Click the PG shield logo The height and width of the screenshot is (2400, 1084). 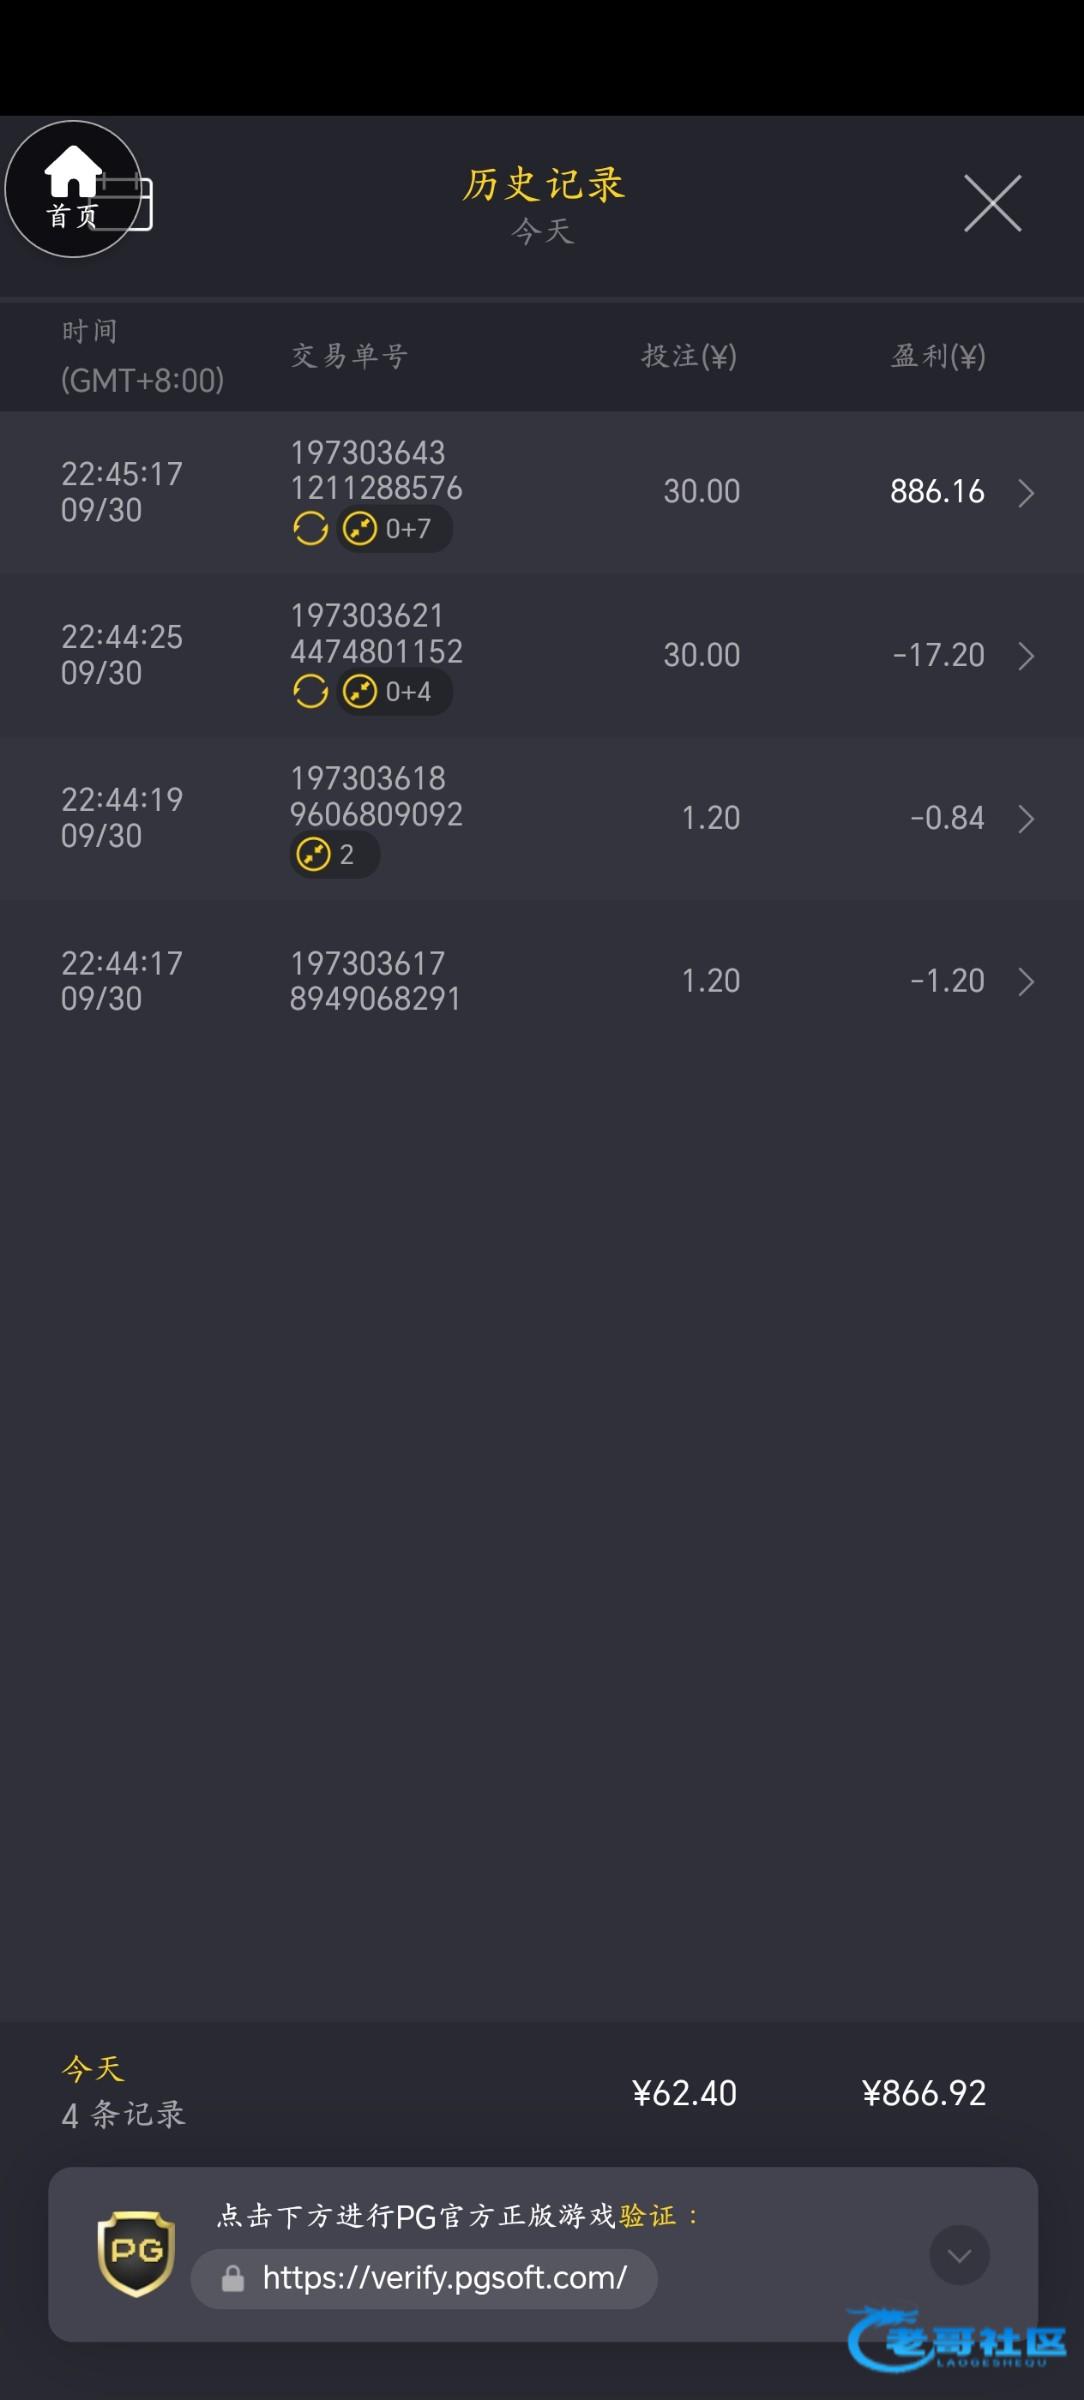pyautogui.click(x=136, y=2254)
